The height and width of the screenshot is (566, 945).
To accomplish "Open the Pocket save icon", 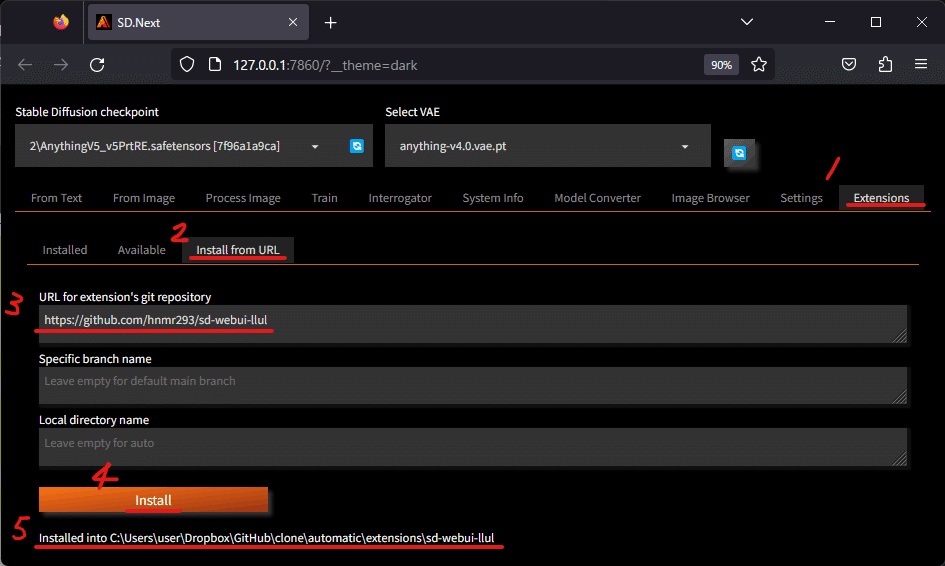I will [x=849, y=64].
